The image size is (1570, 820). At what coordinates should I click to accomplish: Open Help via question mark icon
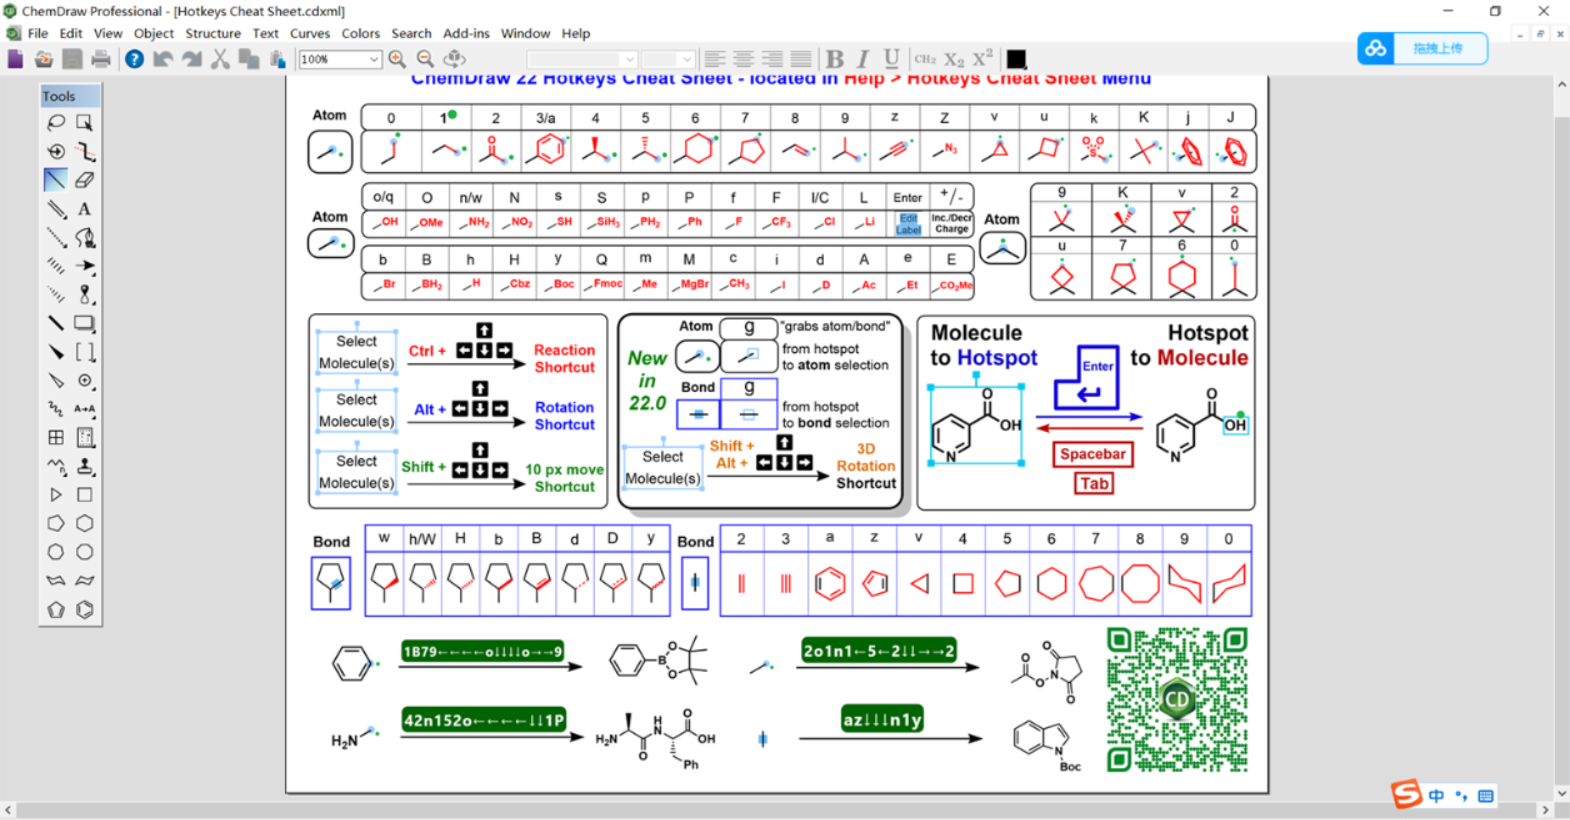coord(134,59)
